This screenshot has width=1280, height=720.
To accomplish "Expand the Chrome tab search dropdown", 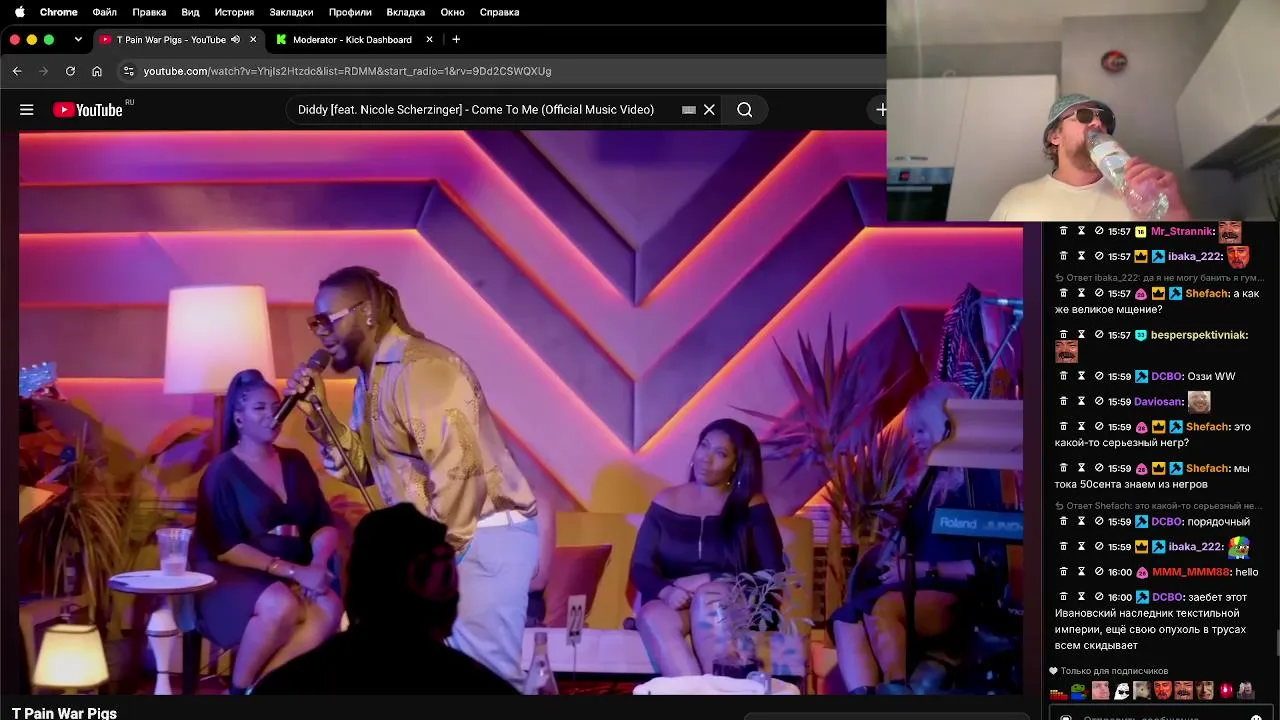I will 78,39.
